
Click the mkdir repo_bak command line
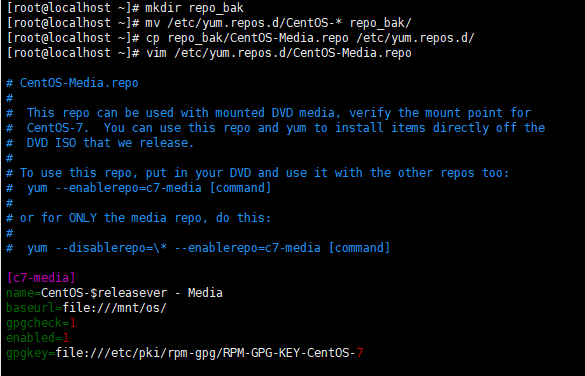click(x=125, y=8)
